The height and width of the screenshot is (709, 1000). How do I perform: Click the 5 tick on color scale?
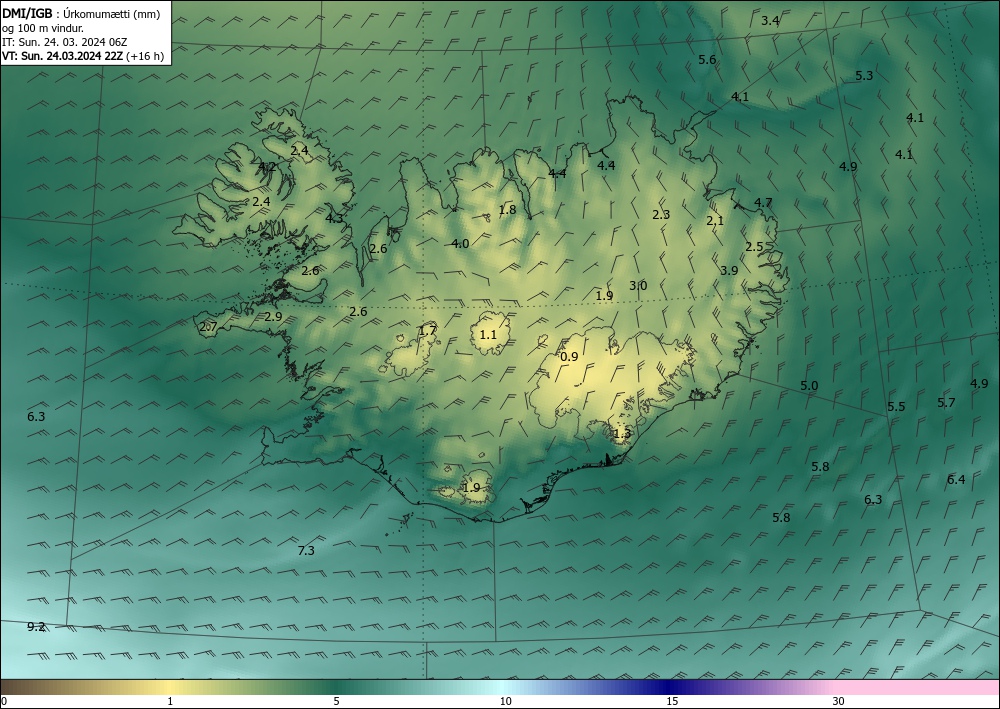click(336, 701)
